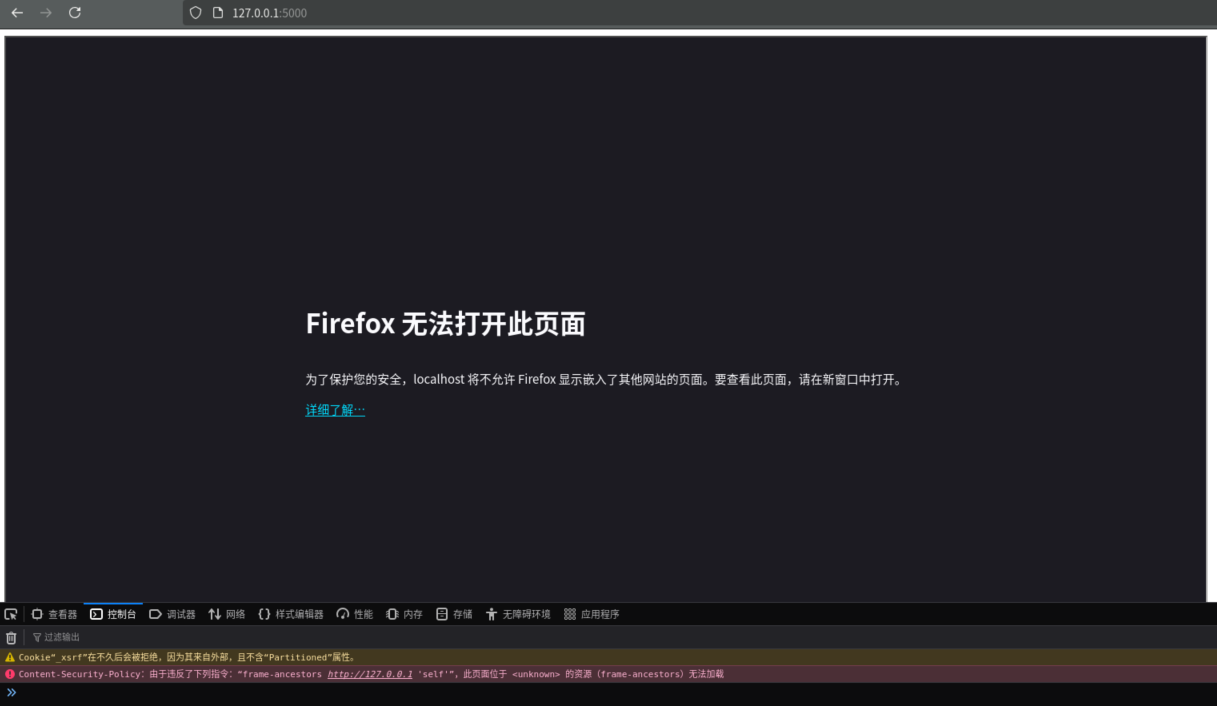This screenshot has width=1217, height=706.
Task: Select the Content-Security-Policy error message text
Action: pos(371,674)
